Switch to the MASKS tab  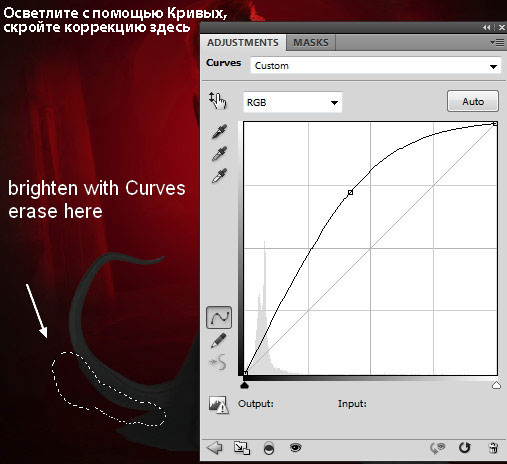[311, 43]
